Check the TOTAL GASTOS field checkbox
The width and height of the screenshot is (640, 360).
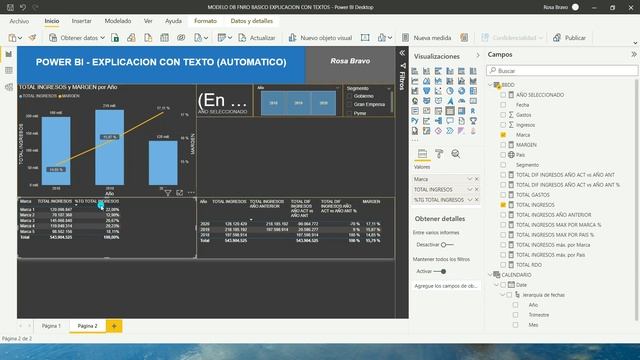(x=503, y=195)
